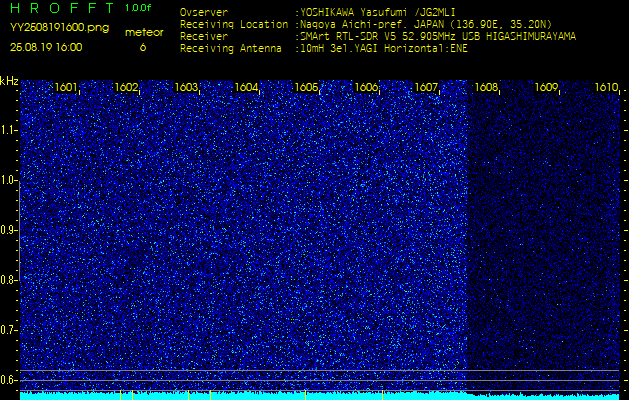The image size is (629, 400).
Task: Click the 0.9 frequency axis label
Action: 9,230
